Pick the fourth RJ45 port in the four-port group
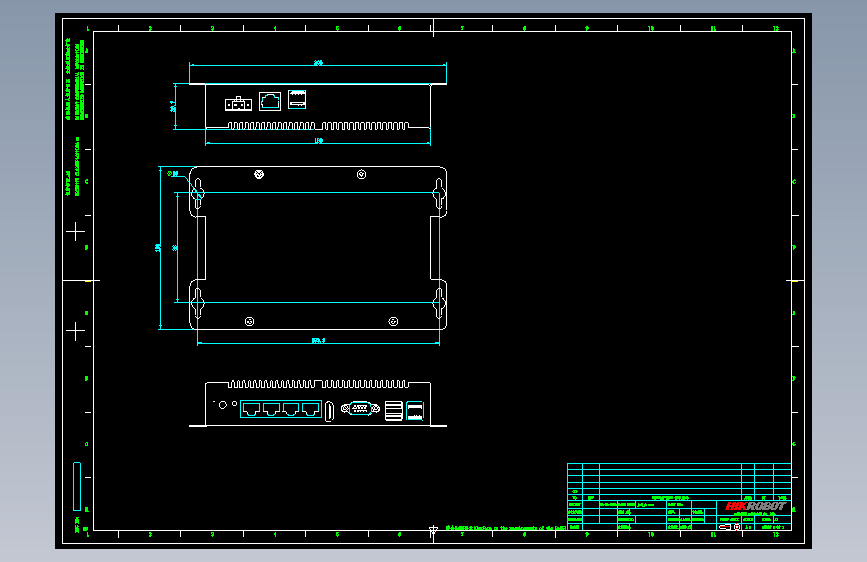 click(311, 409)
